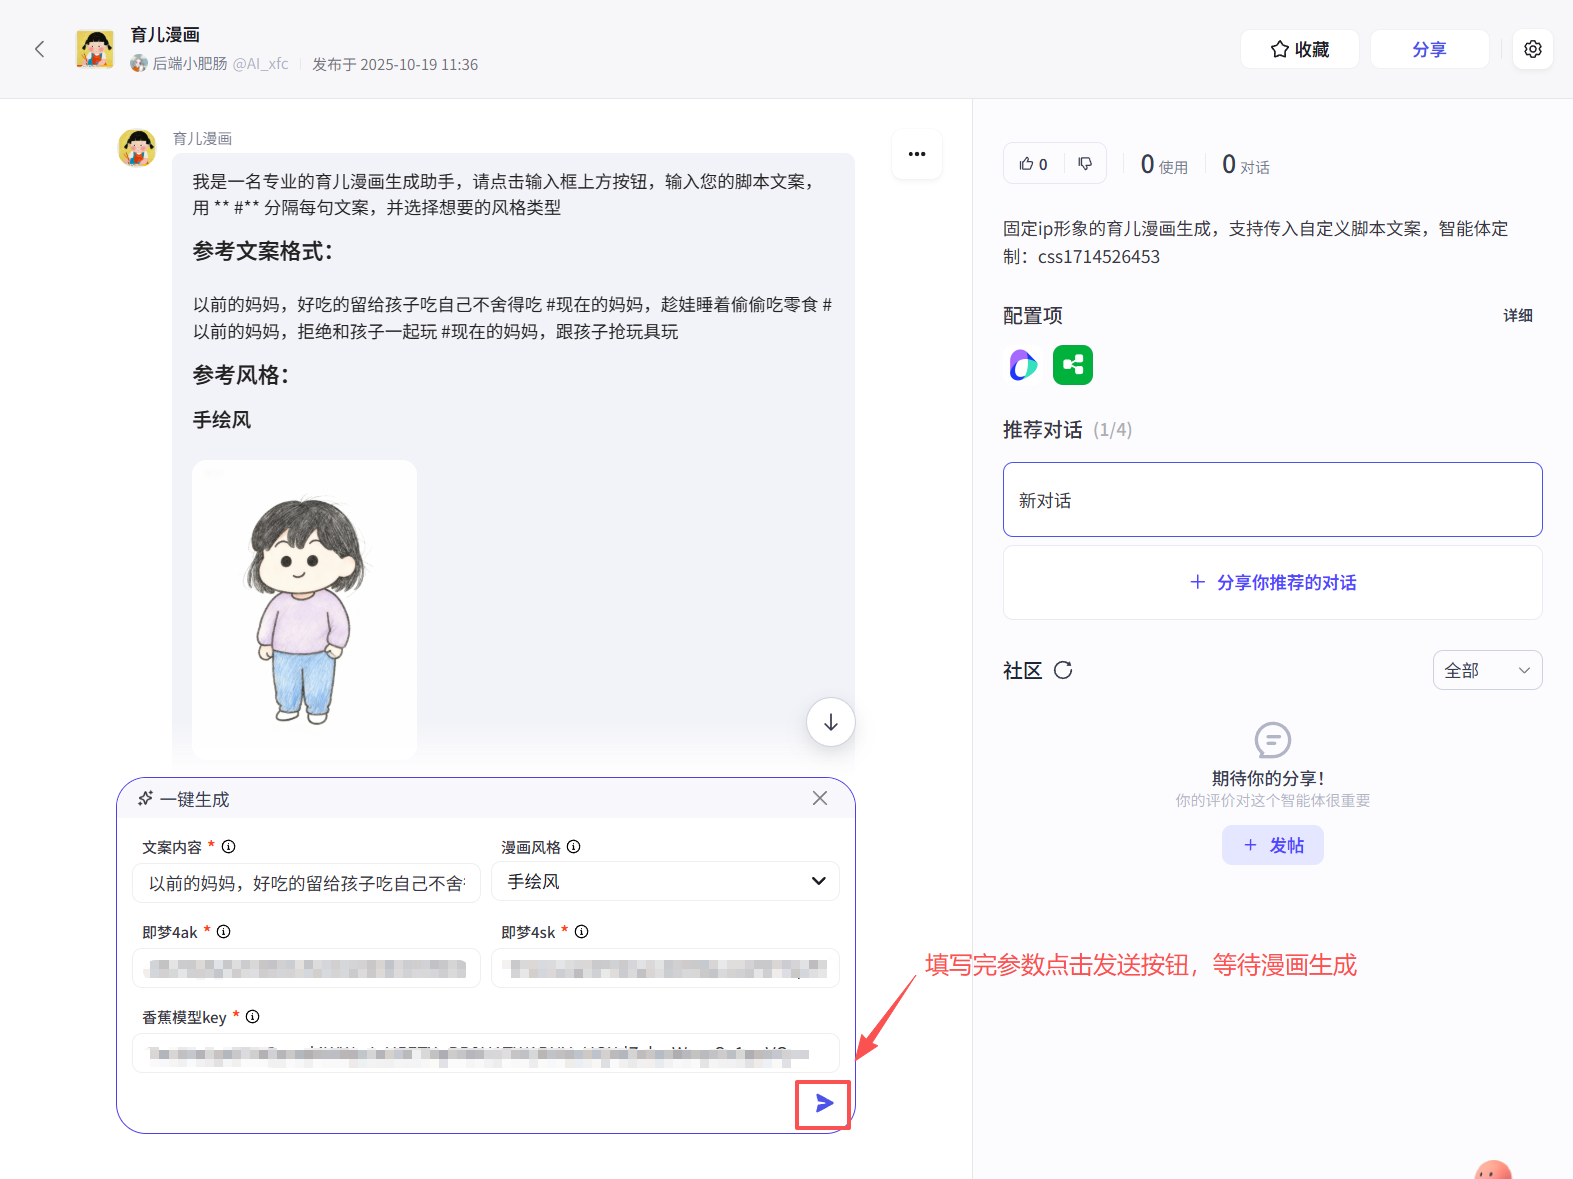Viewport: 1573px width, 1179px height.
Task: Click the chat bubble icon above 期待你的分享
Action: [1272, 741]
